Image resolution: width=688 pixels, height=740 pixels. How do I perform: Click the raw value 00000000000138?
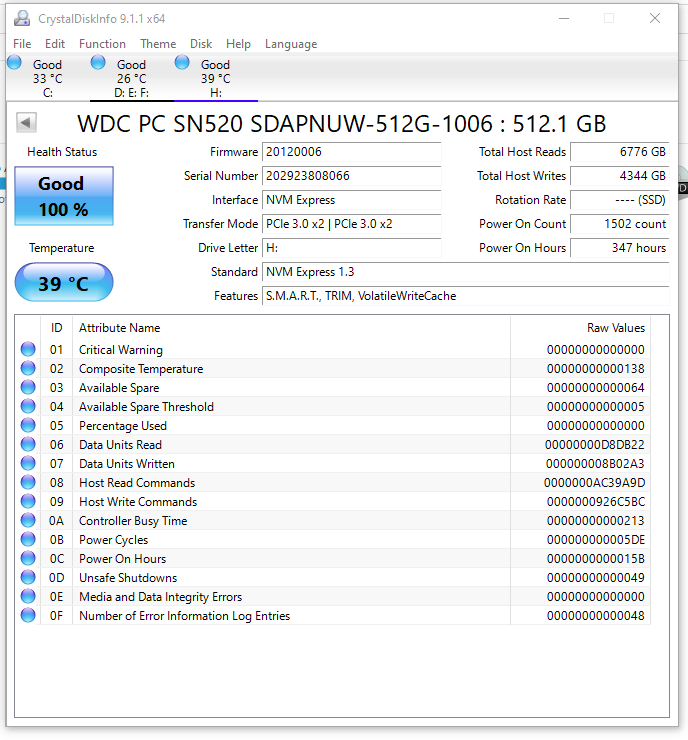pyautogui.click(x=596, y=369)
